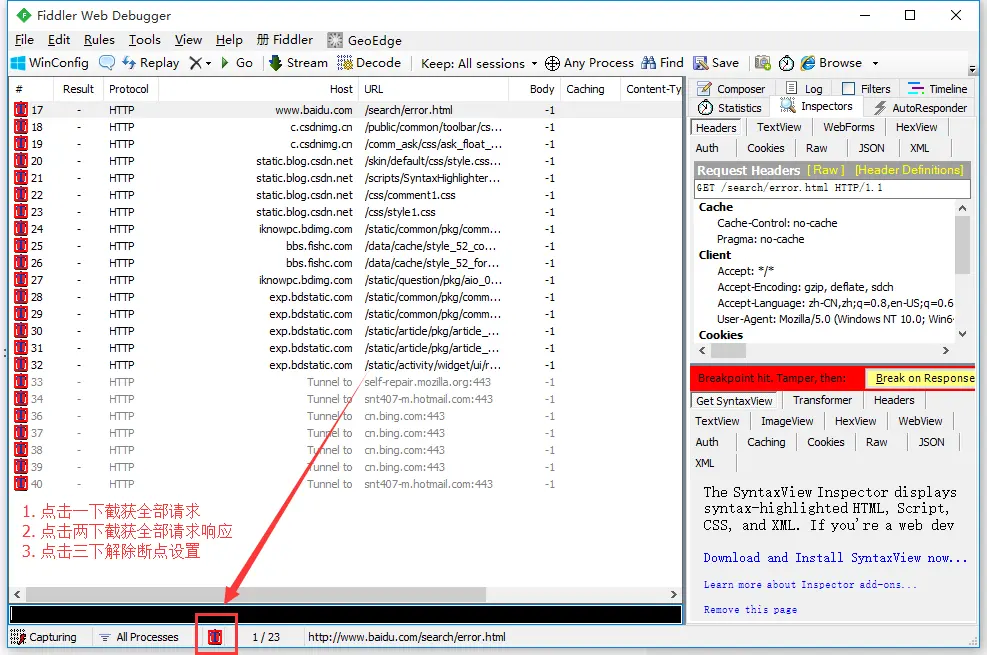Open the Help menu

coord(229,40)
